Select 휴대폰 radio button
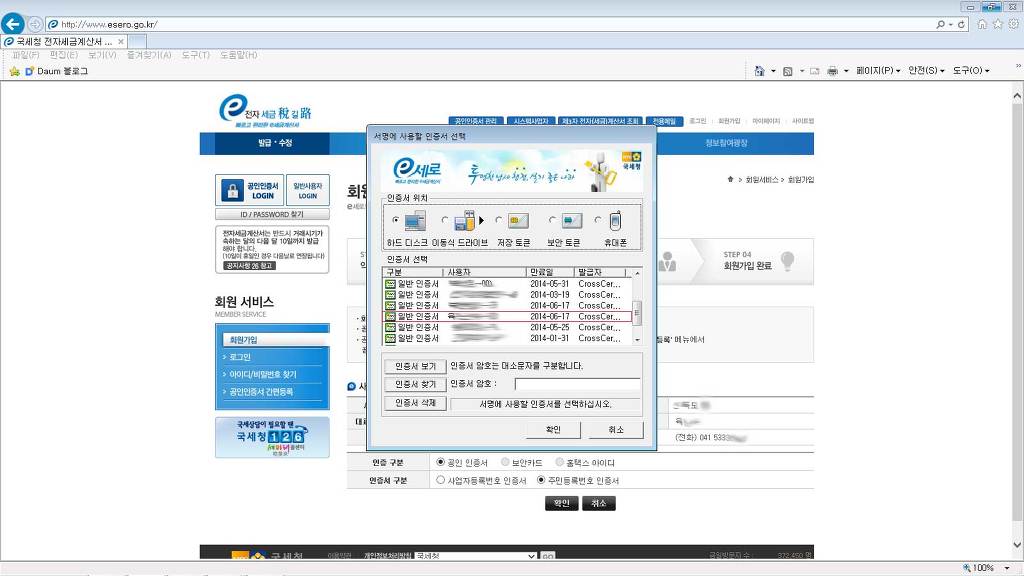Screen dimensions: 1024x576 tap(598, 220)
